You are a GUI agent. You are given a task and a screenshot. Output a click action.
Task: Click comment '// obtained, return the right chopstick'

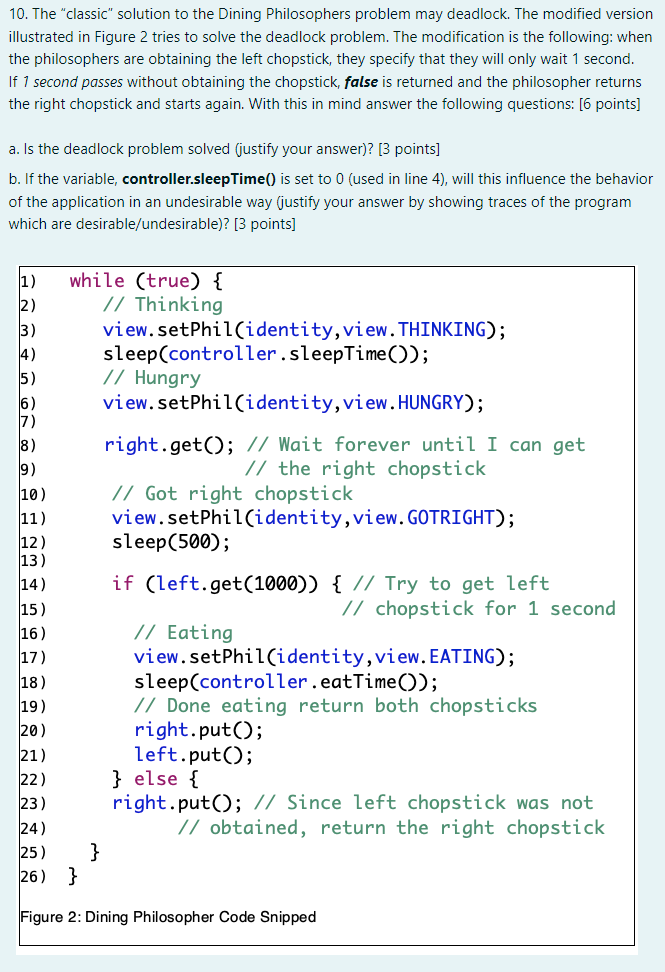(x=391, y=828)
